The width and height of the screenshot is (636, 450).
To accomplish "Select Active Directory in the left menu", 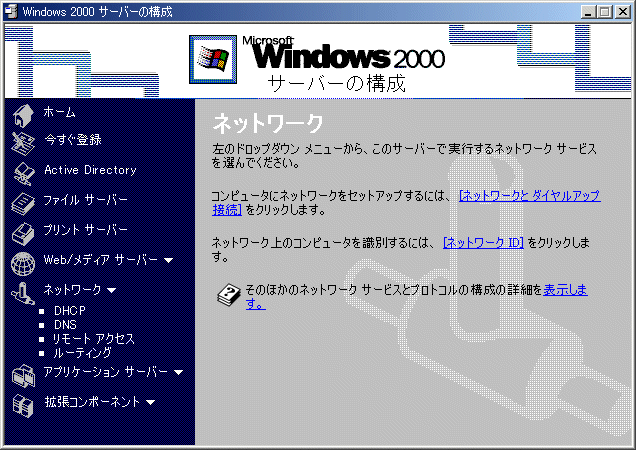I will (90, 170).
